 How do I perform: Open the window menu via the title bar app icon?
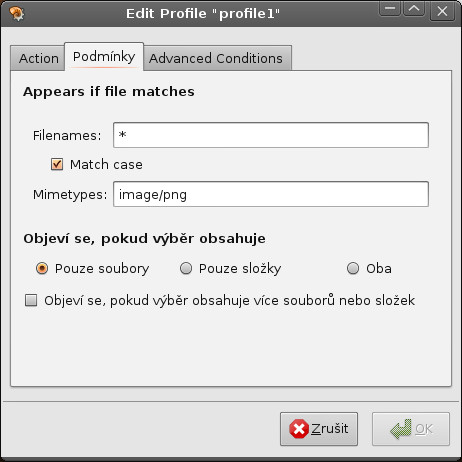click(16, 14)
